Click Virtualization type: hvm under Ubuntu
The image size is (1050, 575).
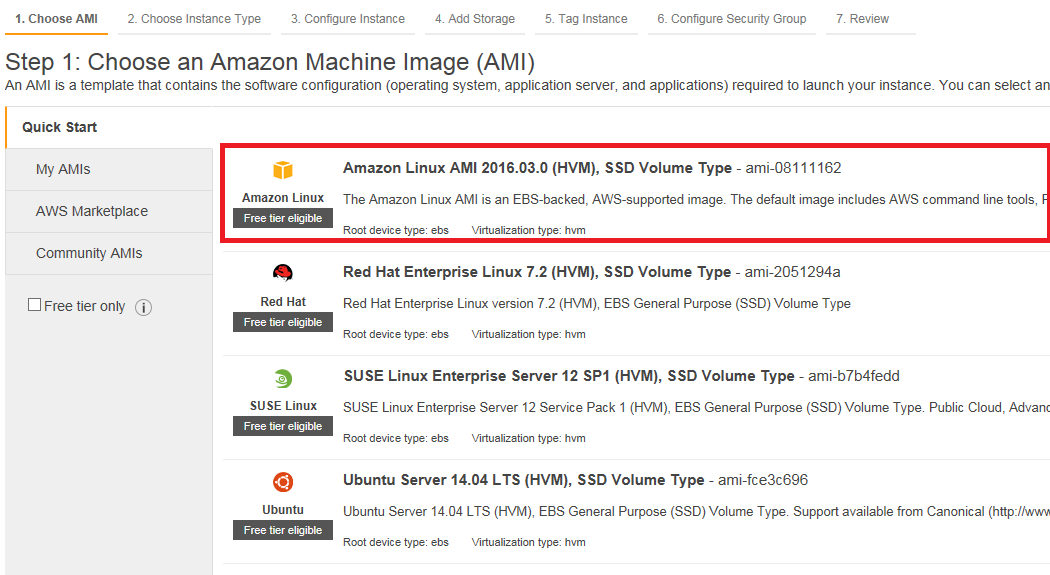click(x=528, y=542)
